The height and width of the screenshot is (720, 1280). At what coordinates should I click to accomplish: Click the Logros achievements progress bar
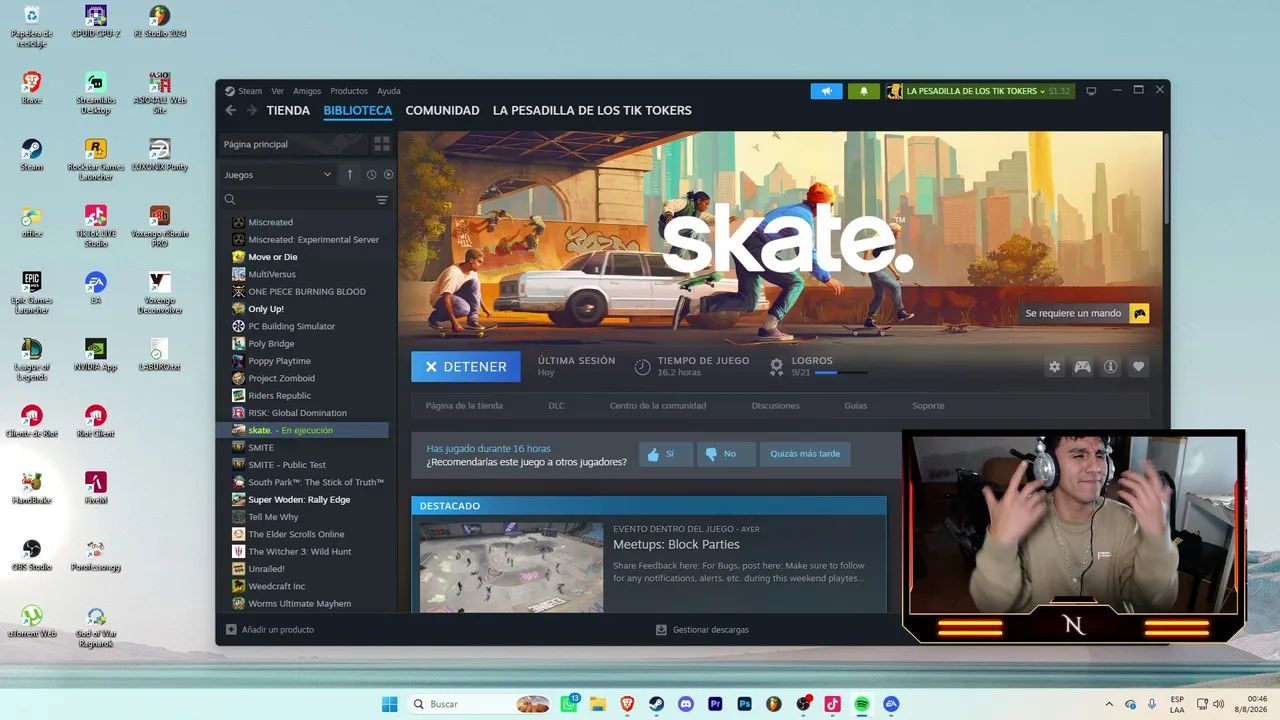841,373
